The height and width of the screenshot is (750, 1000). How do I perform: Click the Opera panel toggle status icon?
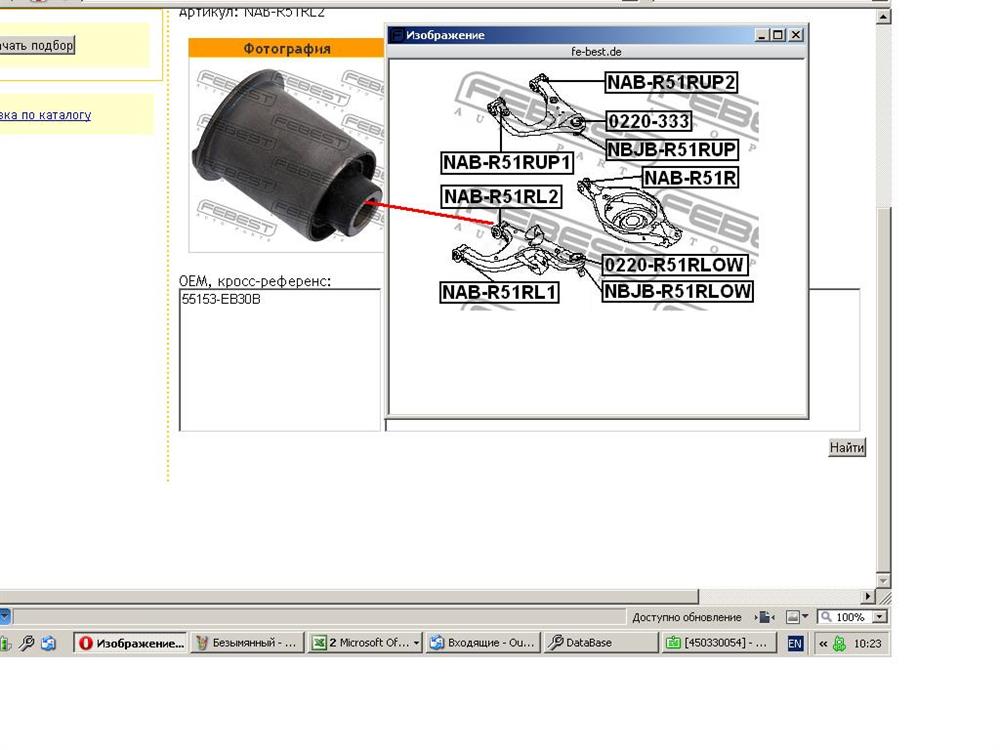(x=765, y=617)
